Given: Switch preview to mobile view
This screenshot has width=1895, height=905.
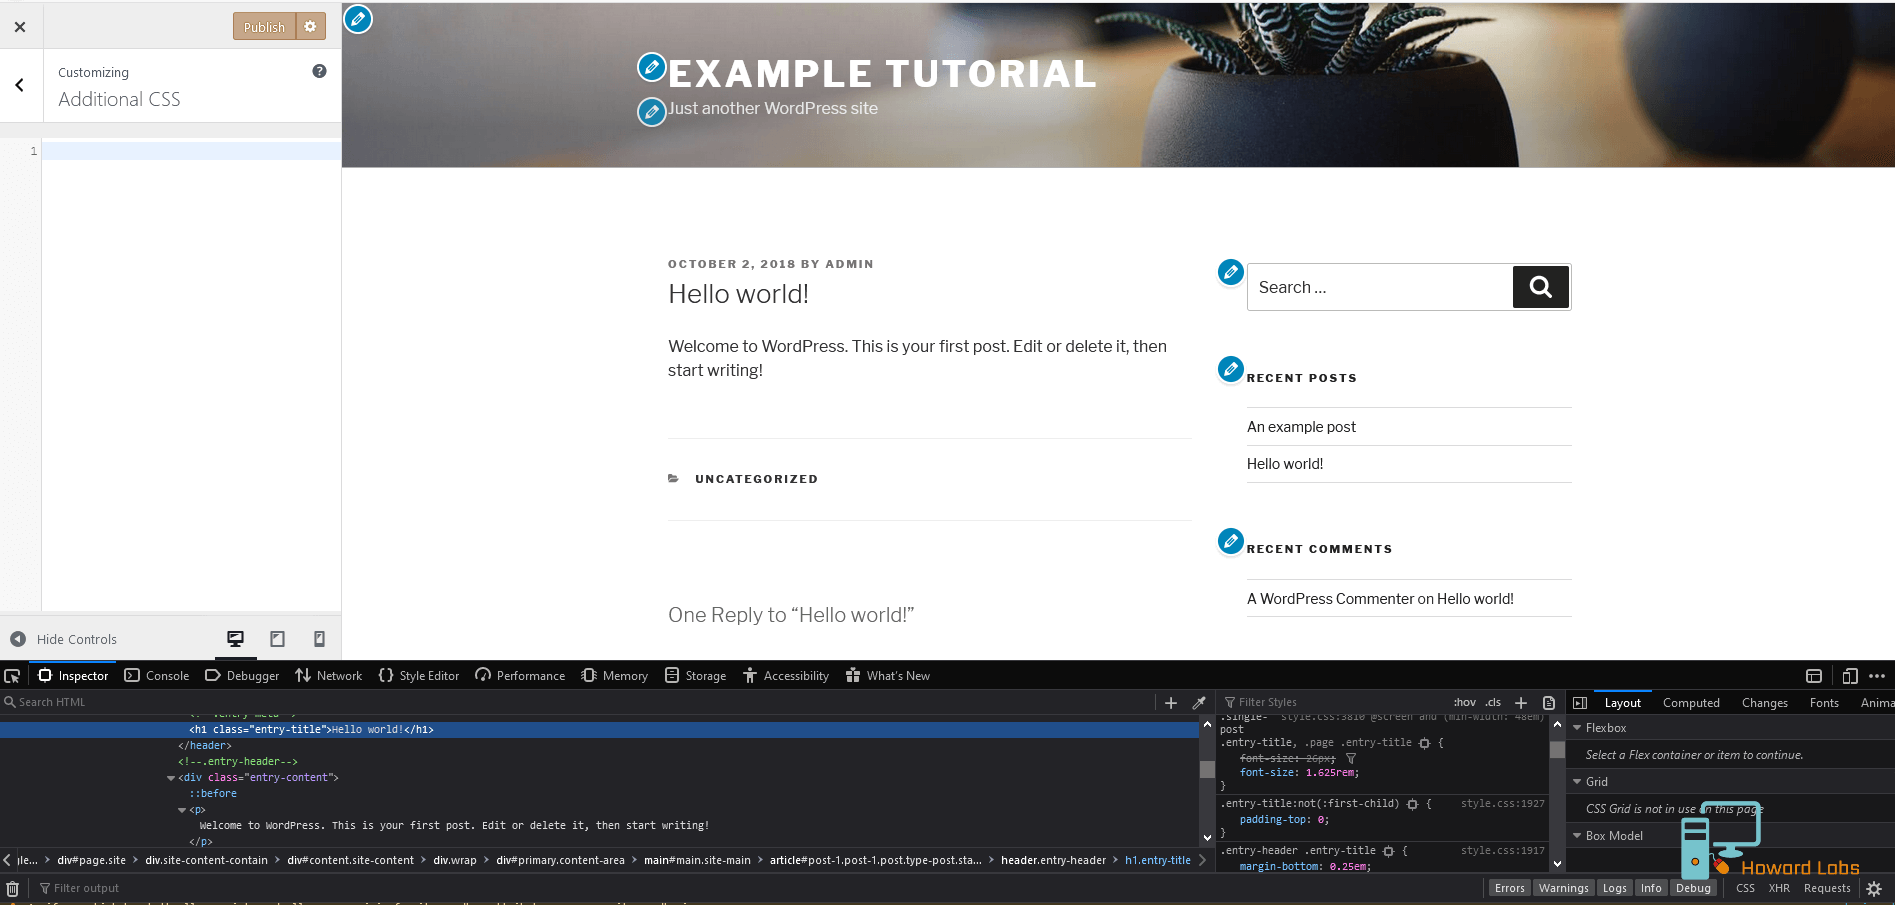Looking at the screenshot, I should (319, 638).
